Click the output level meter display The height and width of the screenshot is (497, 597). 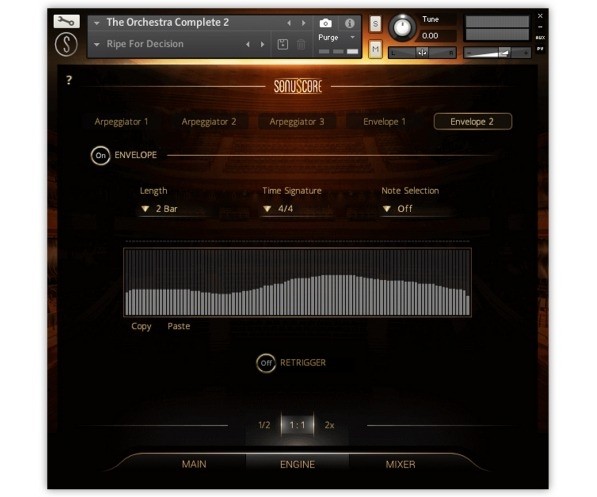pyautogui.click(x=497, y=28)
